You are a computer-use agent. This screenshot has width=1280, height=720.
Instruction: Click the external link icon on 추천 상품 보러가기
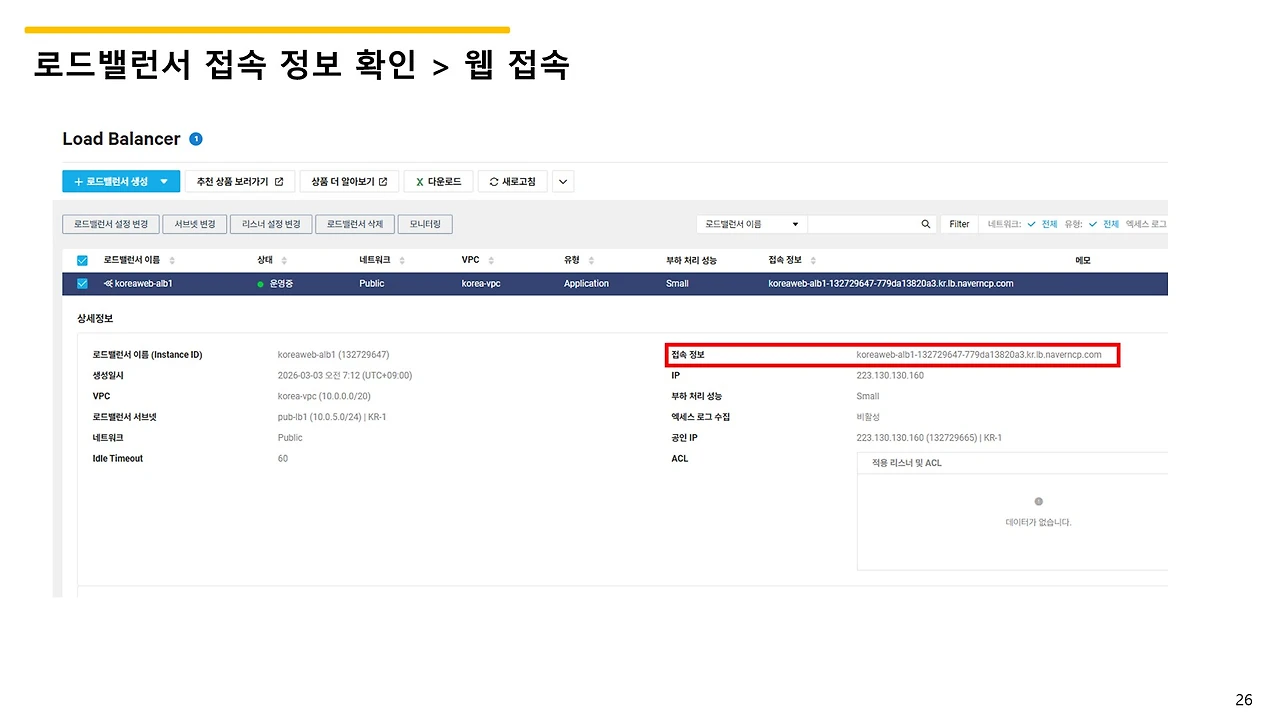[279, 181]
